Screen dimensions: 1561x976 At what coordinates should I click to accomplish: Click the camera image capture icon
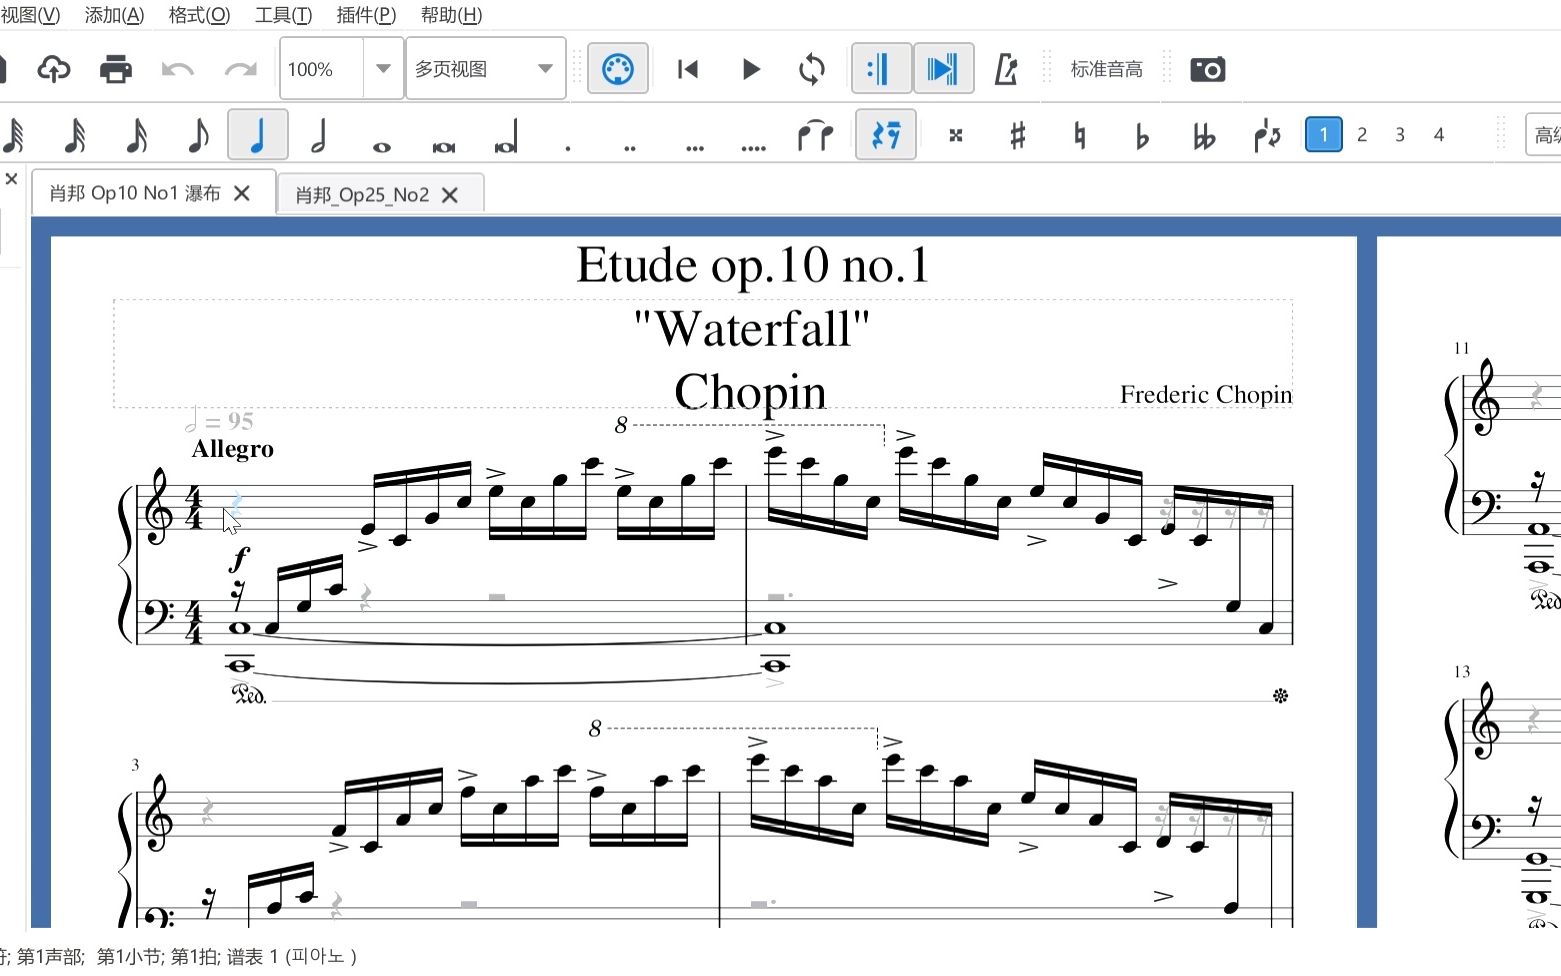[1208, 69]
